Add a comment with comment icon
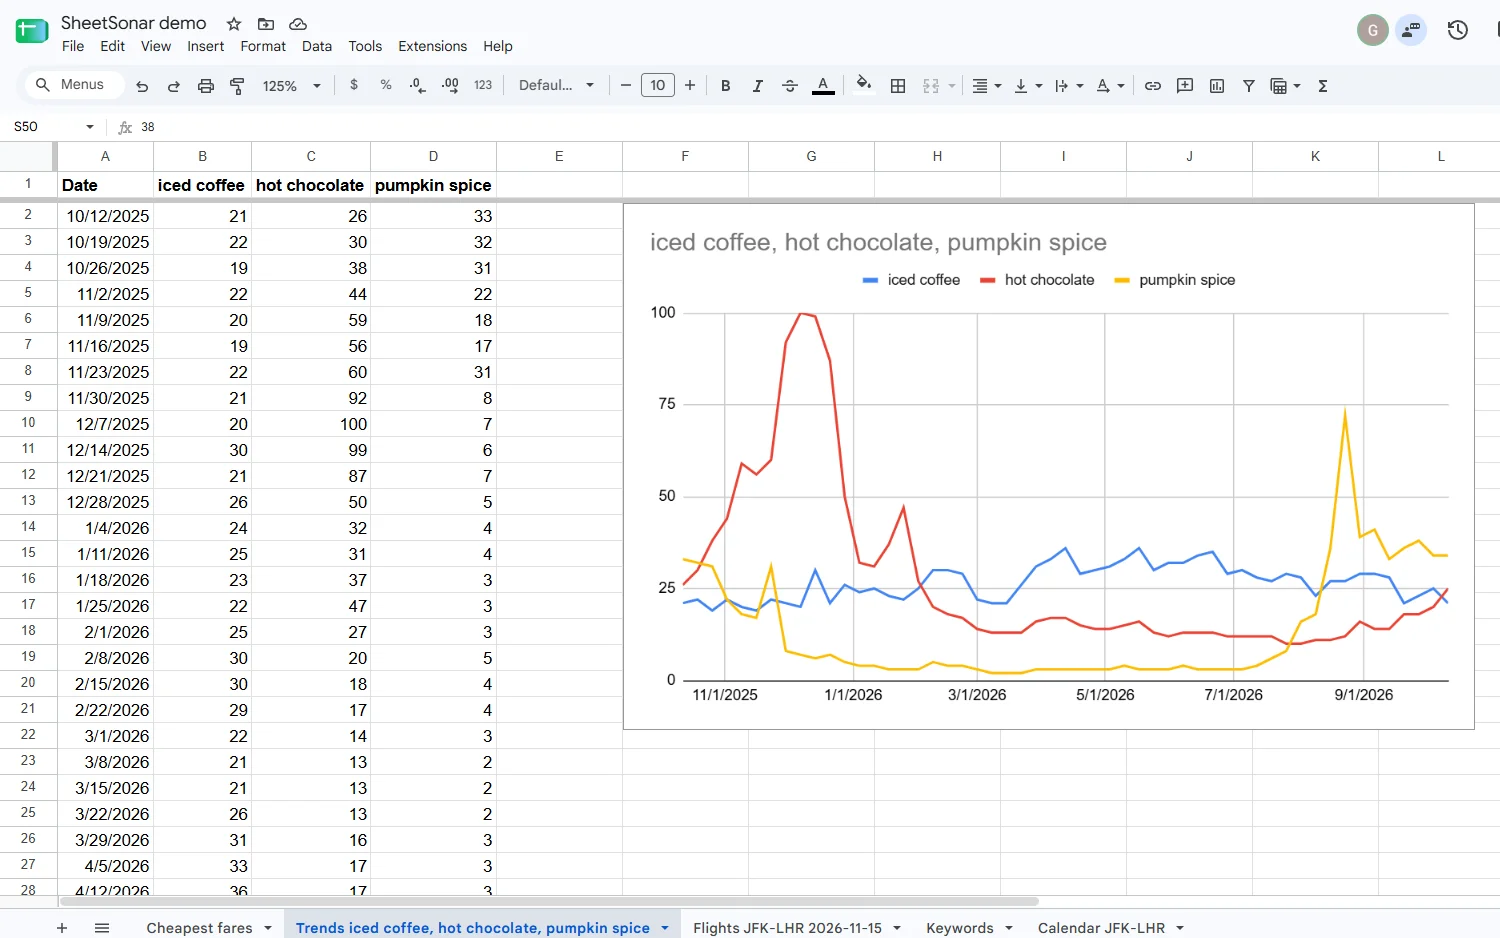Viewport: 1500px width, 938px height. point(1185,86)
